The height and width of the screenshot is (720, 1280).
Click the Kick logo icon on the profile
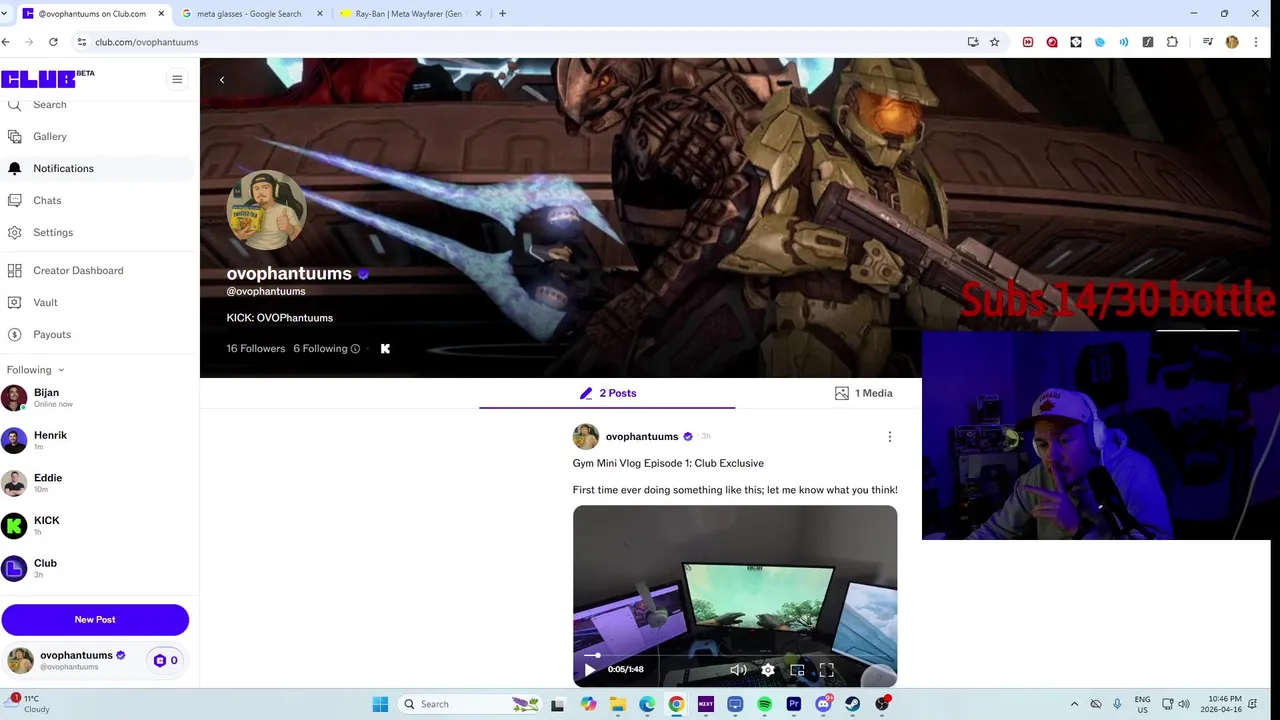(x=385, y=349)
